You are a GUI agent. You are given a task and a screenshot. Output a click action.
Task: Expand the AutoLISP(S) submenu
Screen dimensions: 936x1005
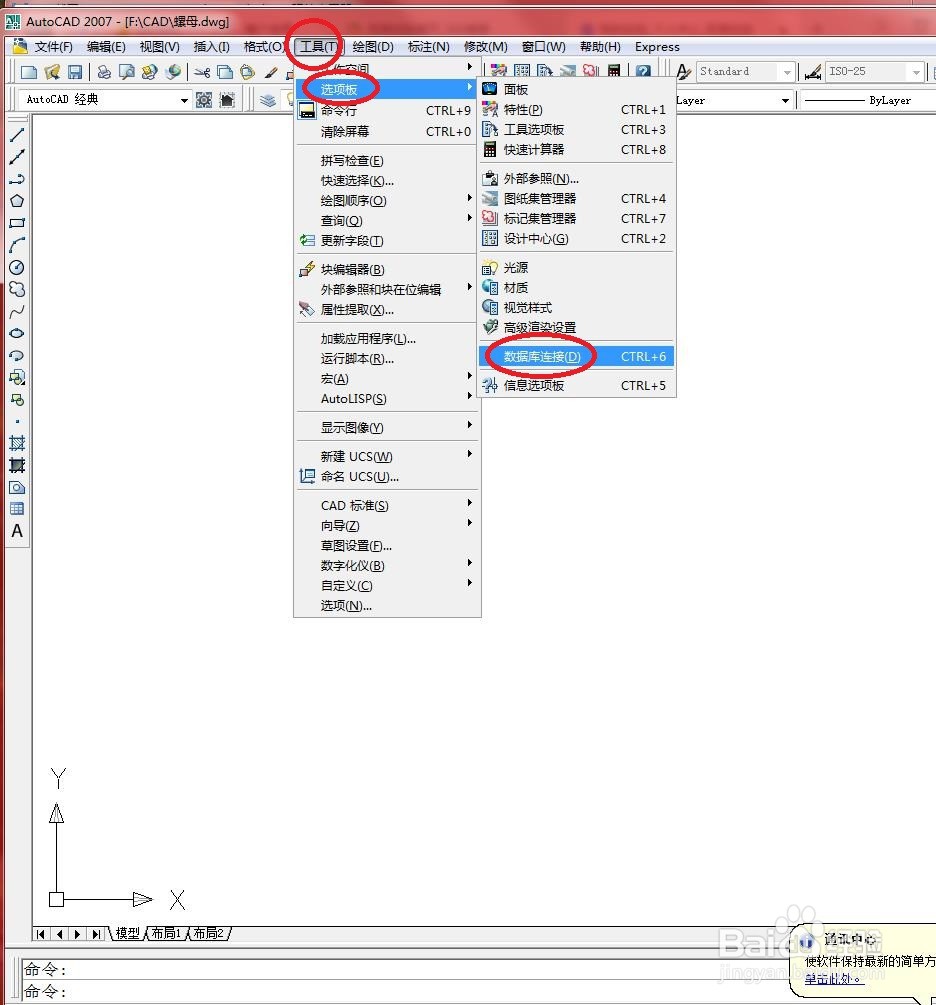(387, 399)
